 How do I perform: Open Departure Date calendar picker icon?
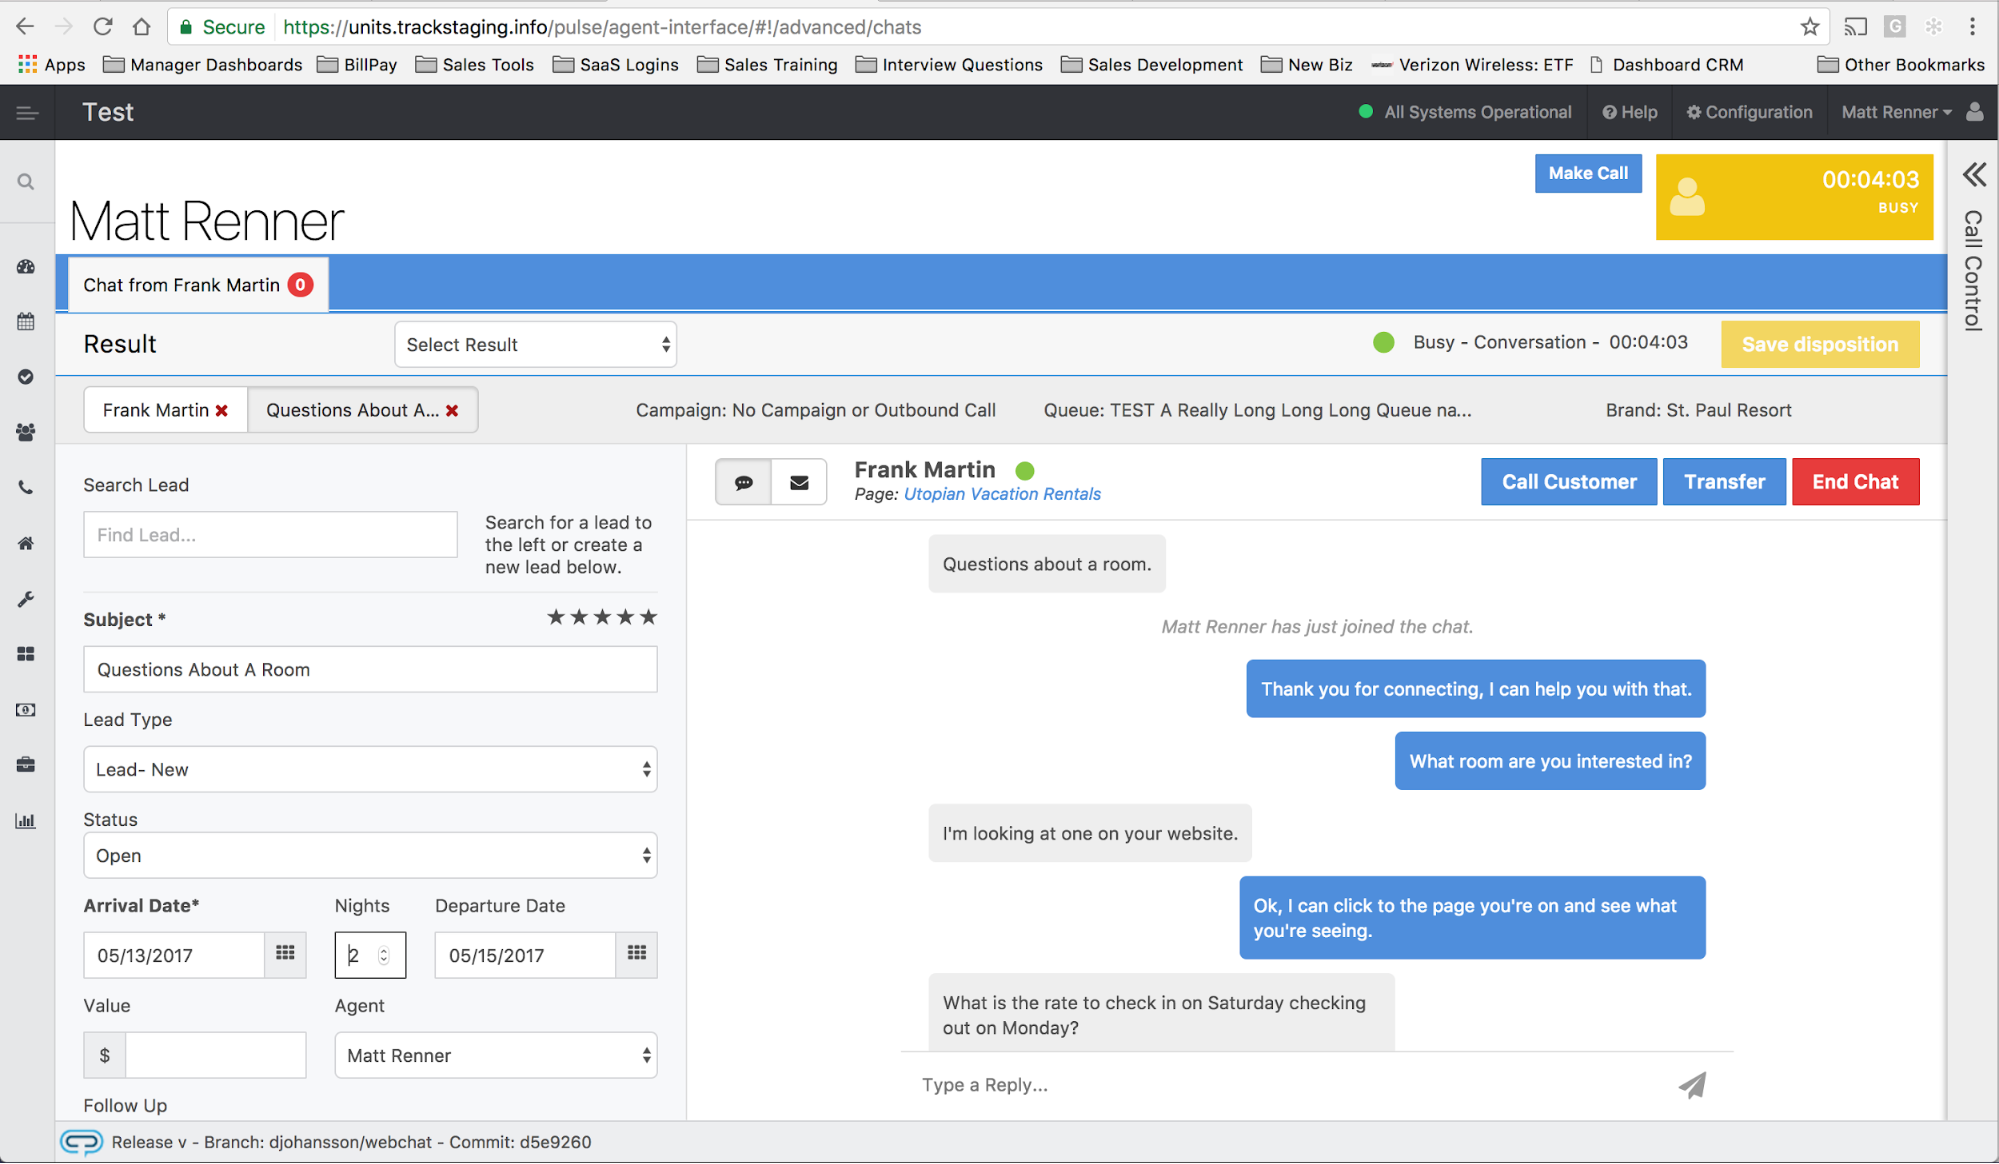click(x=637, y=954)
